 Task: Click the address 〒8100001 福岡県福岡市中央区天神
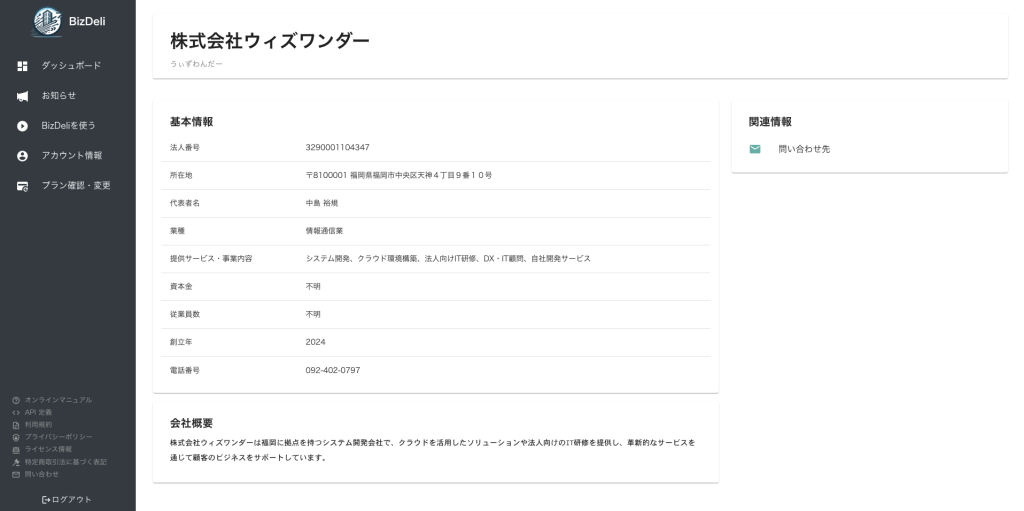tap(399, 176)
